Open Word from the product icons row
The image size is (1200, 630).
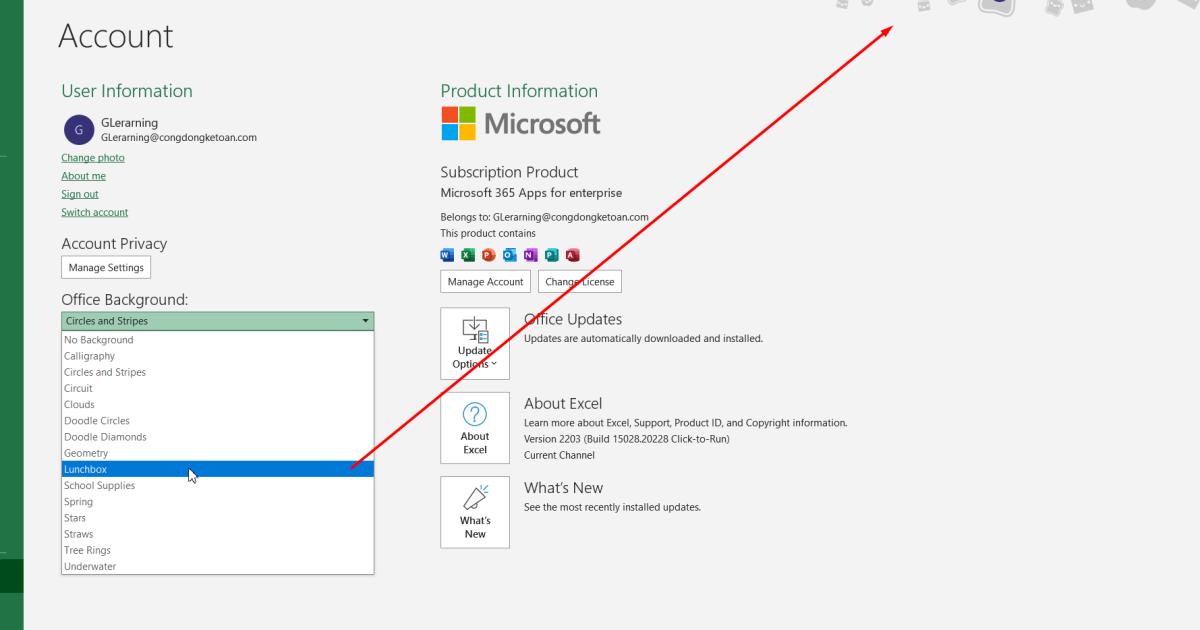point(446,255)
